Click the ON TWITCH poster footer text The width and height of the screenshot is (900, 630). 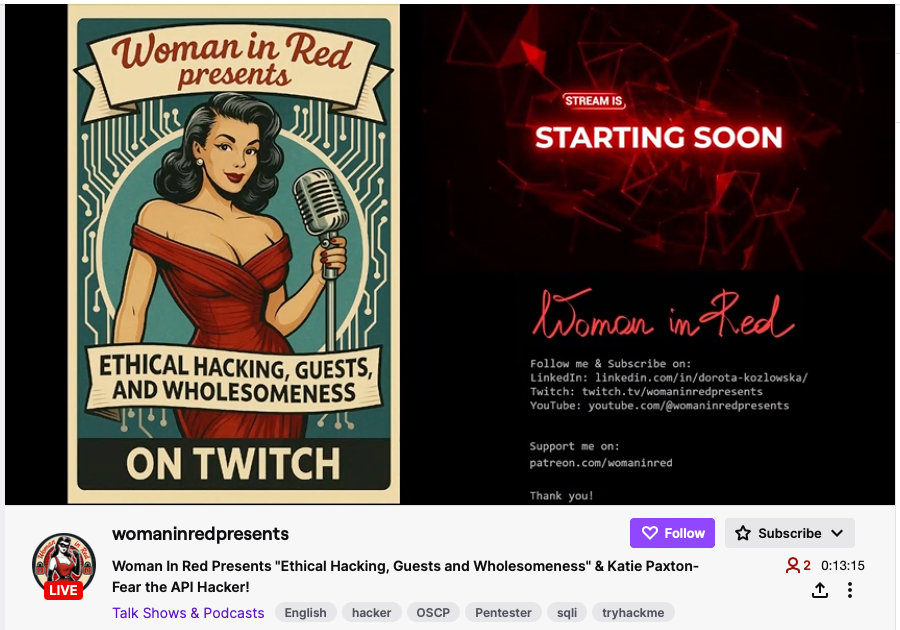pos(234,464)
